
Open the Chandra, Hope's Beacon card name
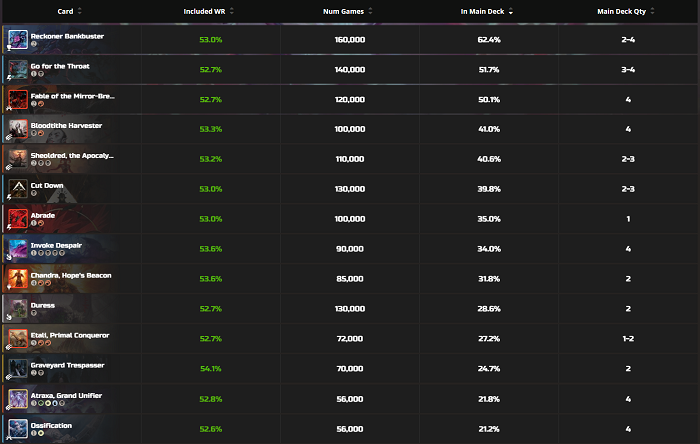click(71, 275)
